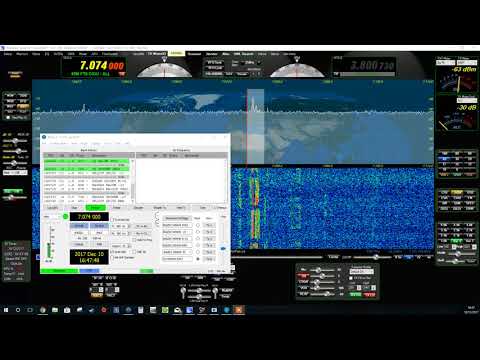Open the Configurations menu in WSJT-X
Viewport: 480px width, 360px height.
click(58, 143)
